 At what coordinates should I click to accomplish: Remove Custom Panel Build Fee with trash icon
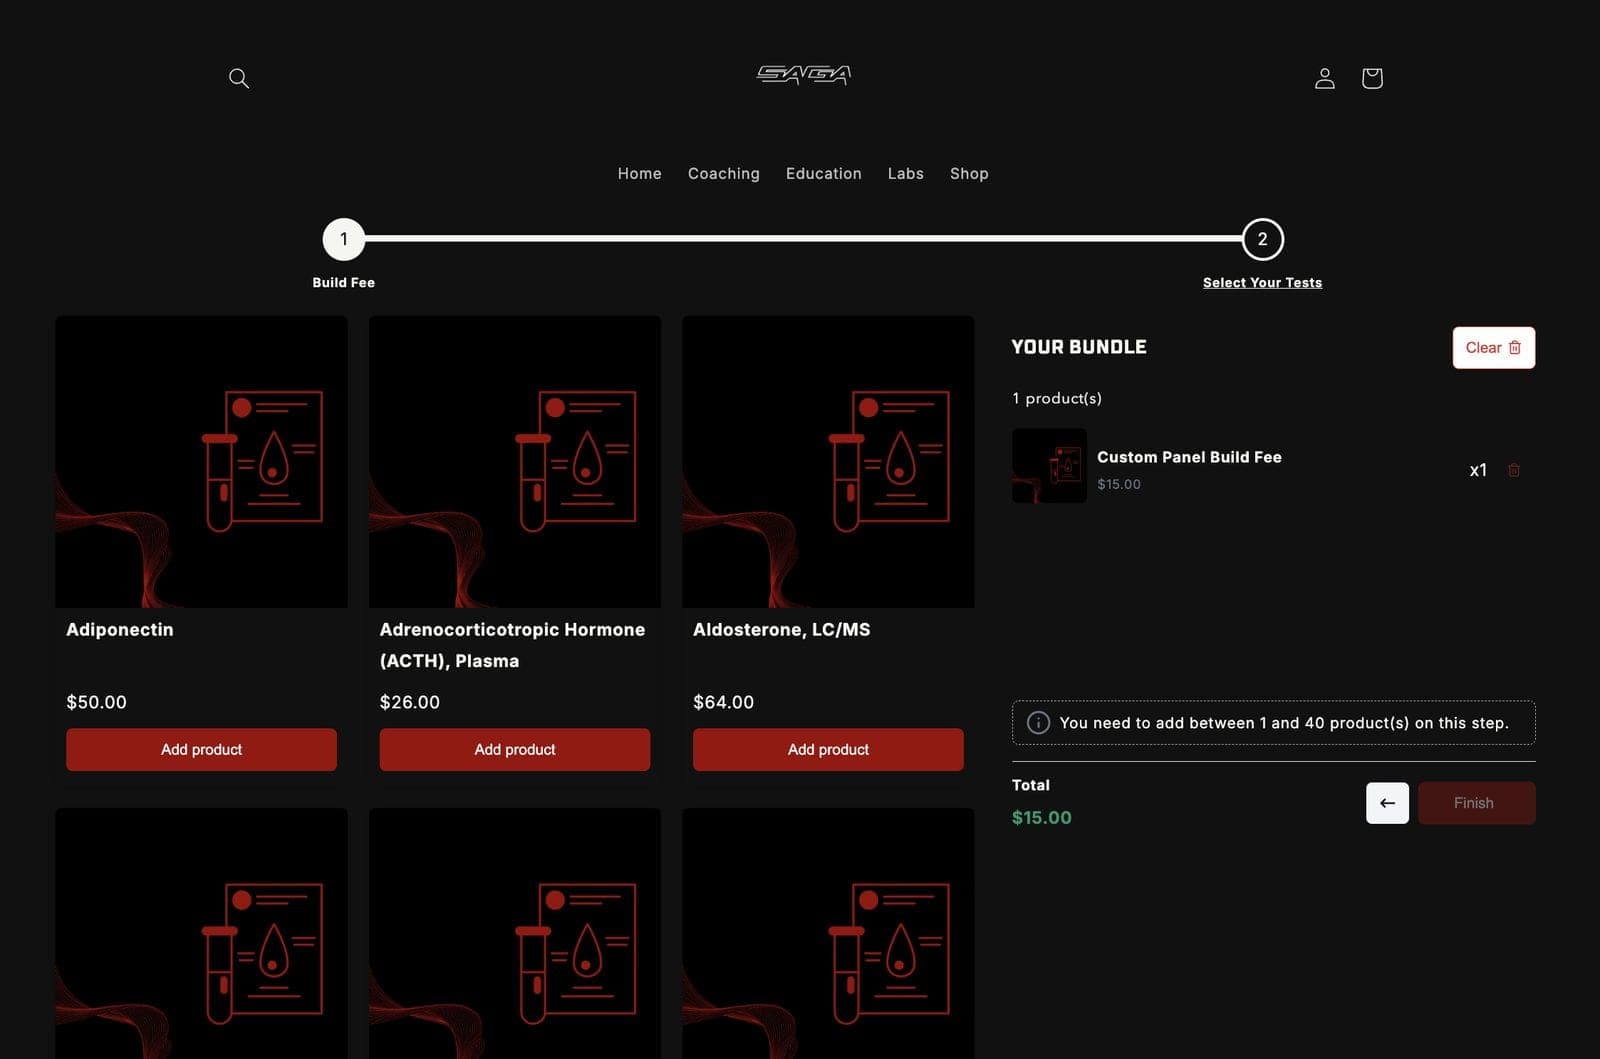click(x=1514, y=470)
